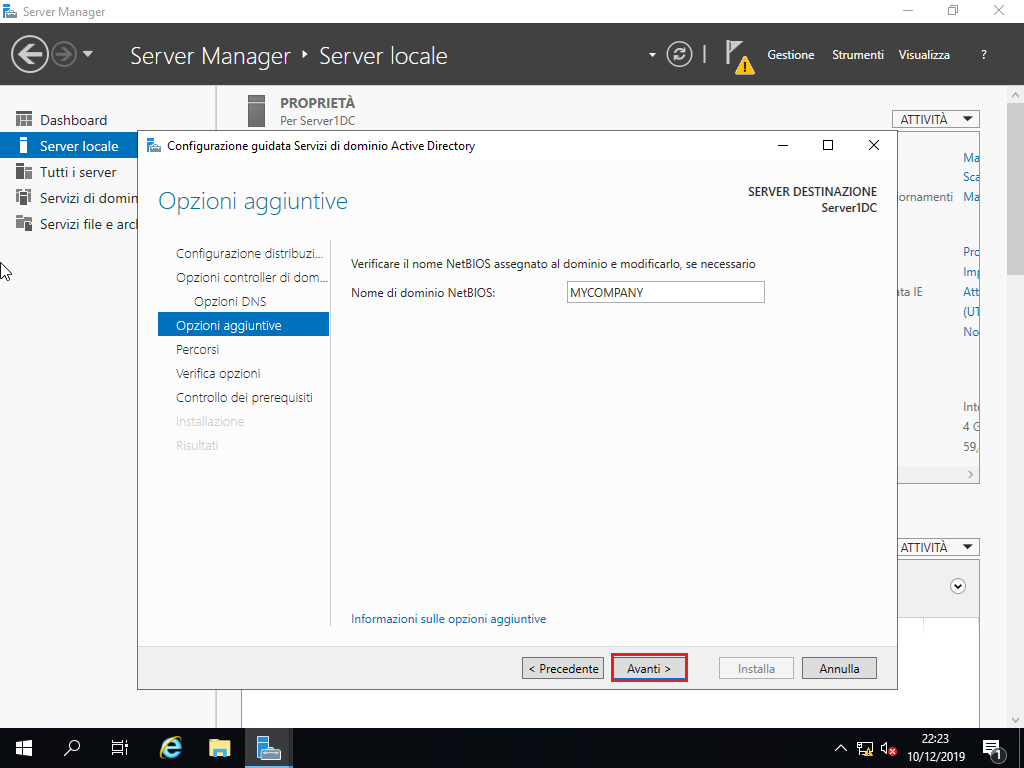Expand the upper ATTIVITÀ dropdown
Screen dimensions: 1024x768
936,120
